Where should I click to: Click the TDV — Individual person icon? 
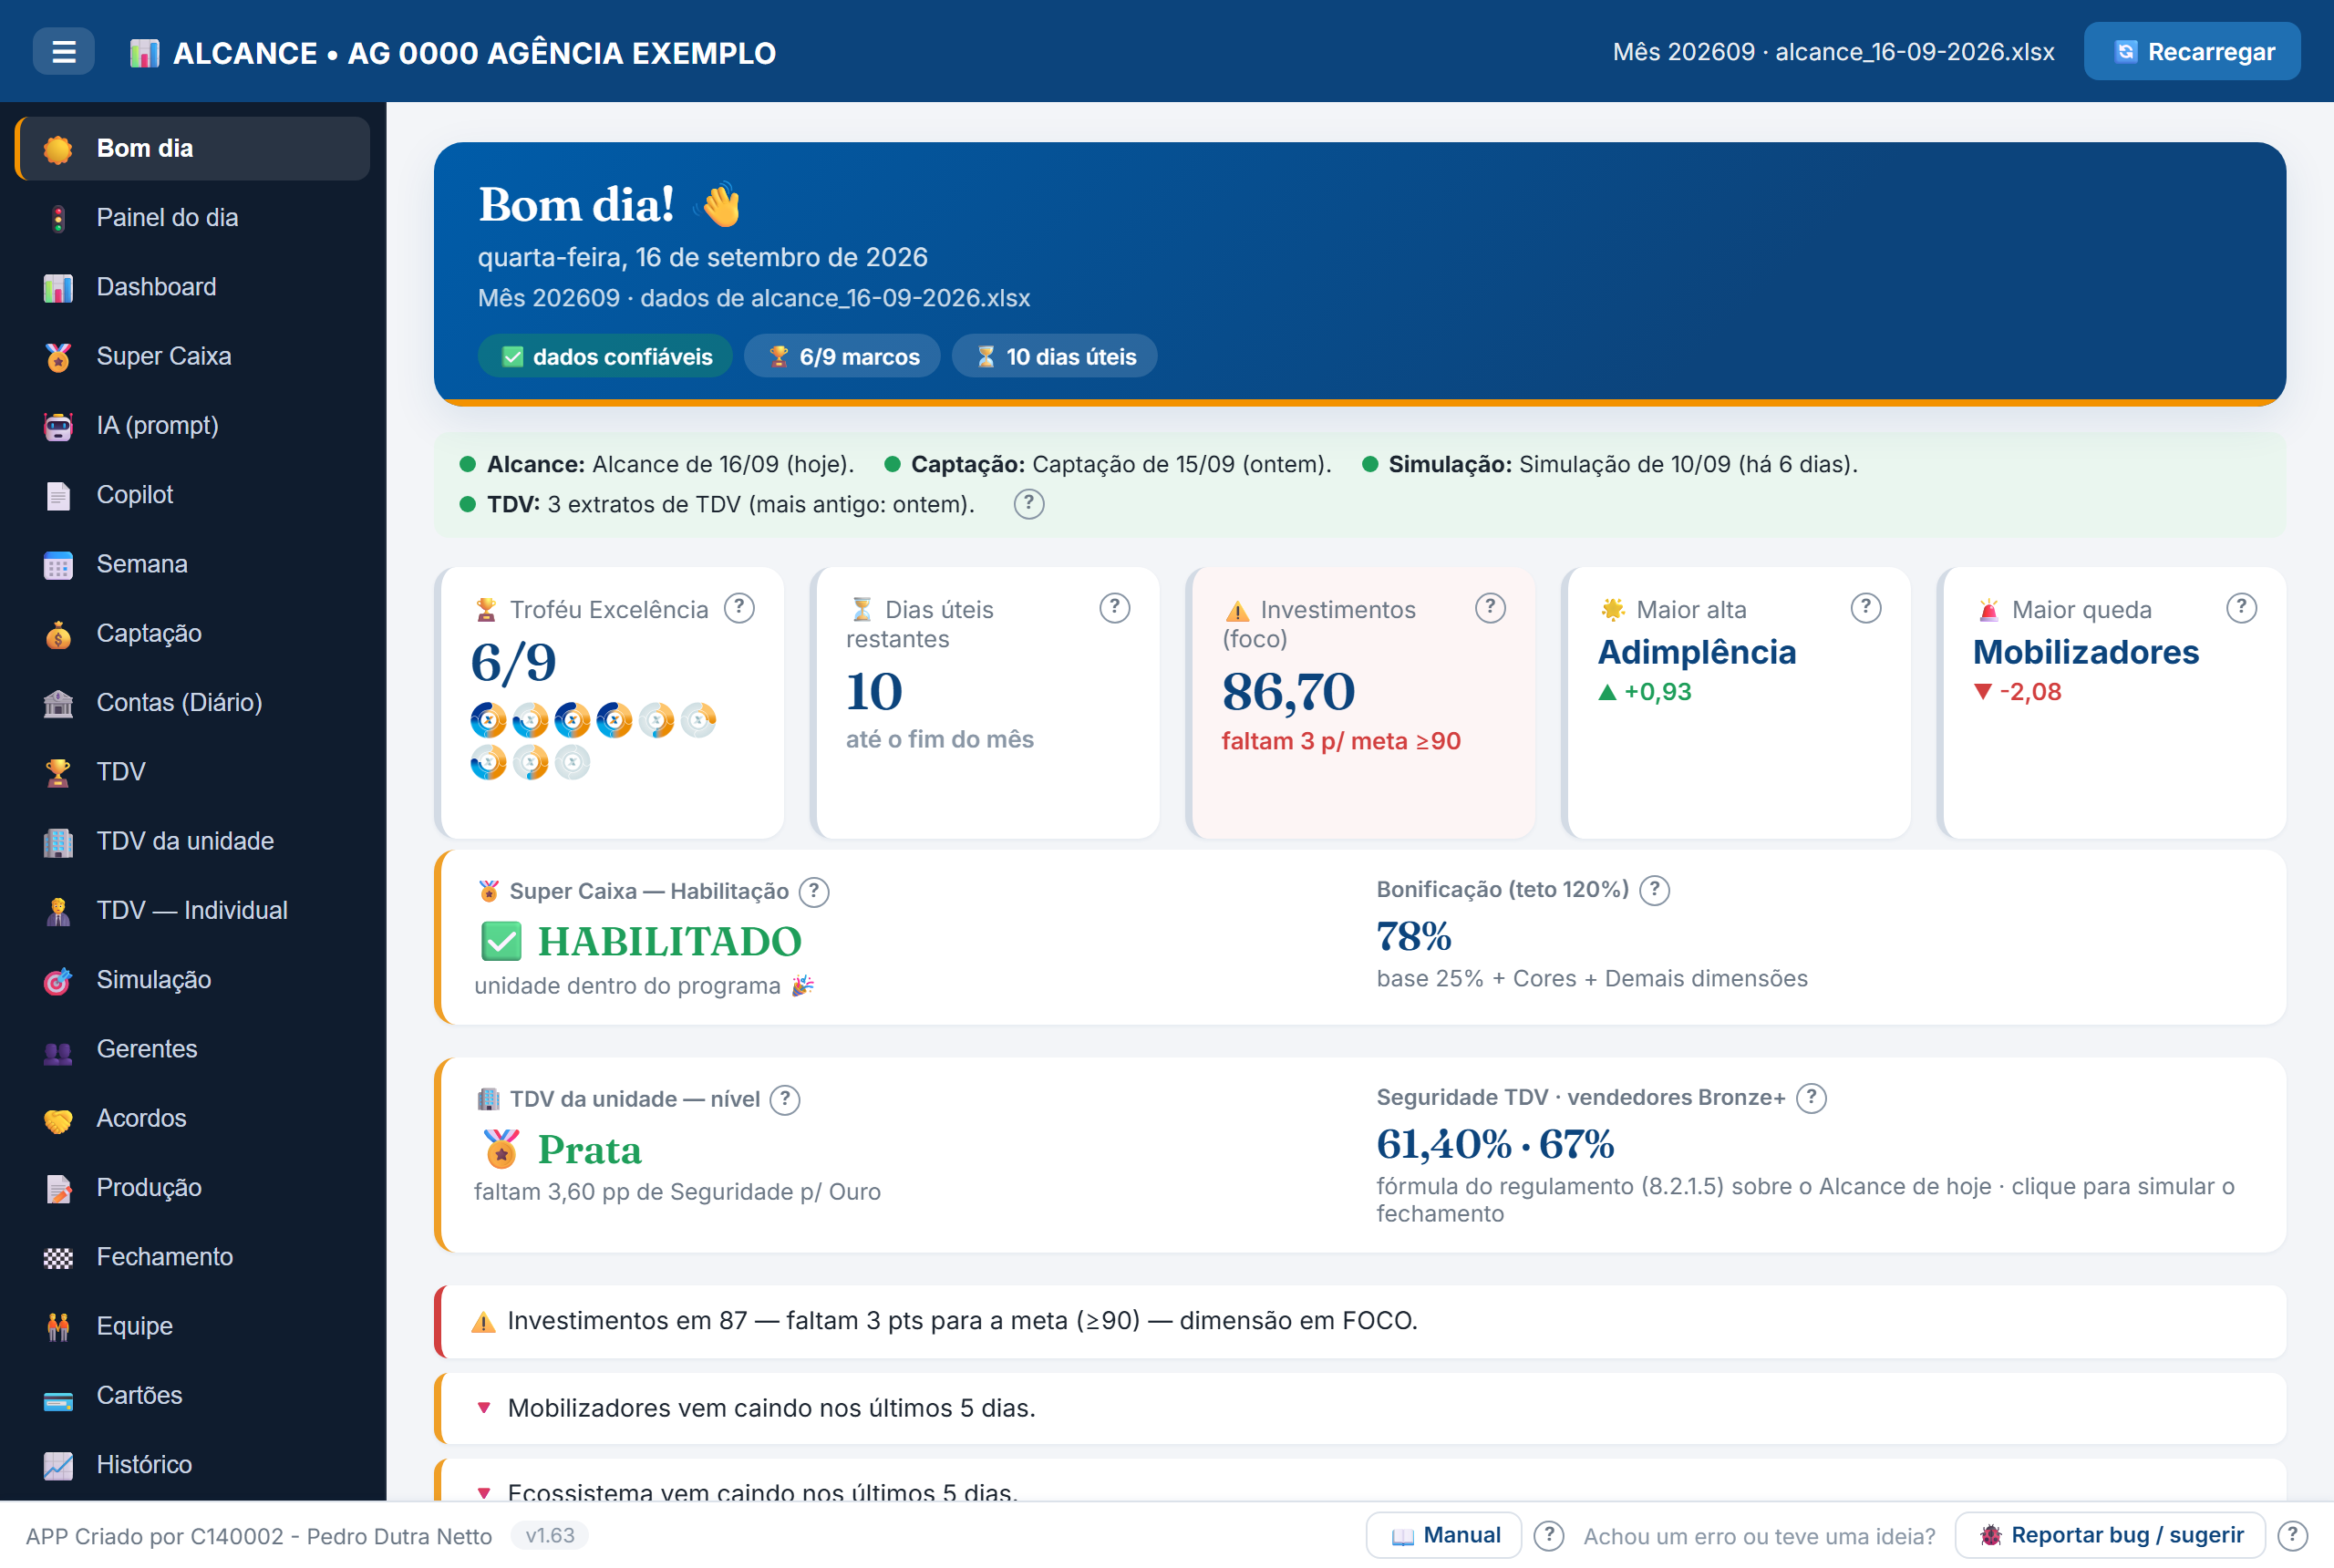tap(58, 910)
